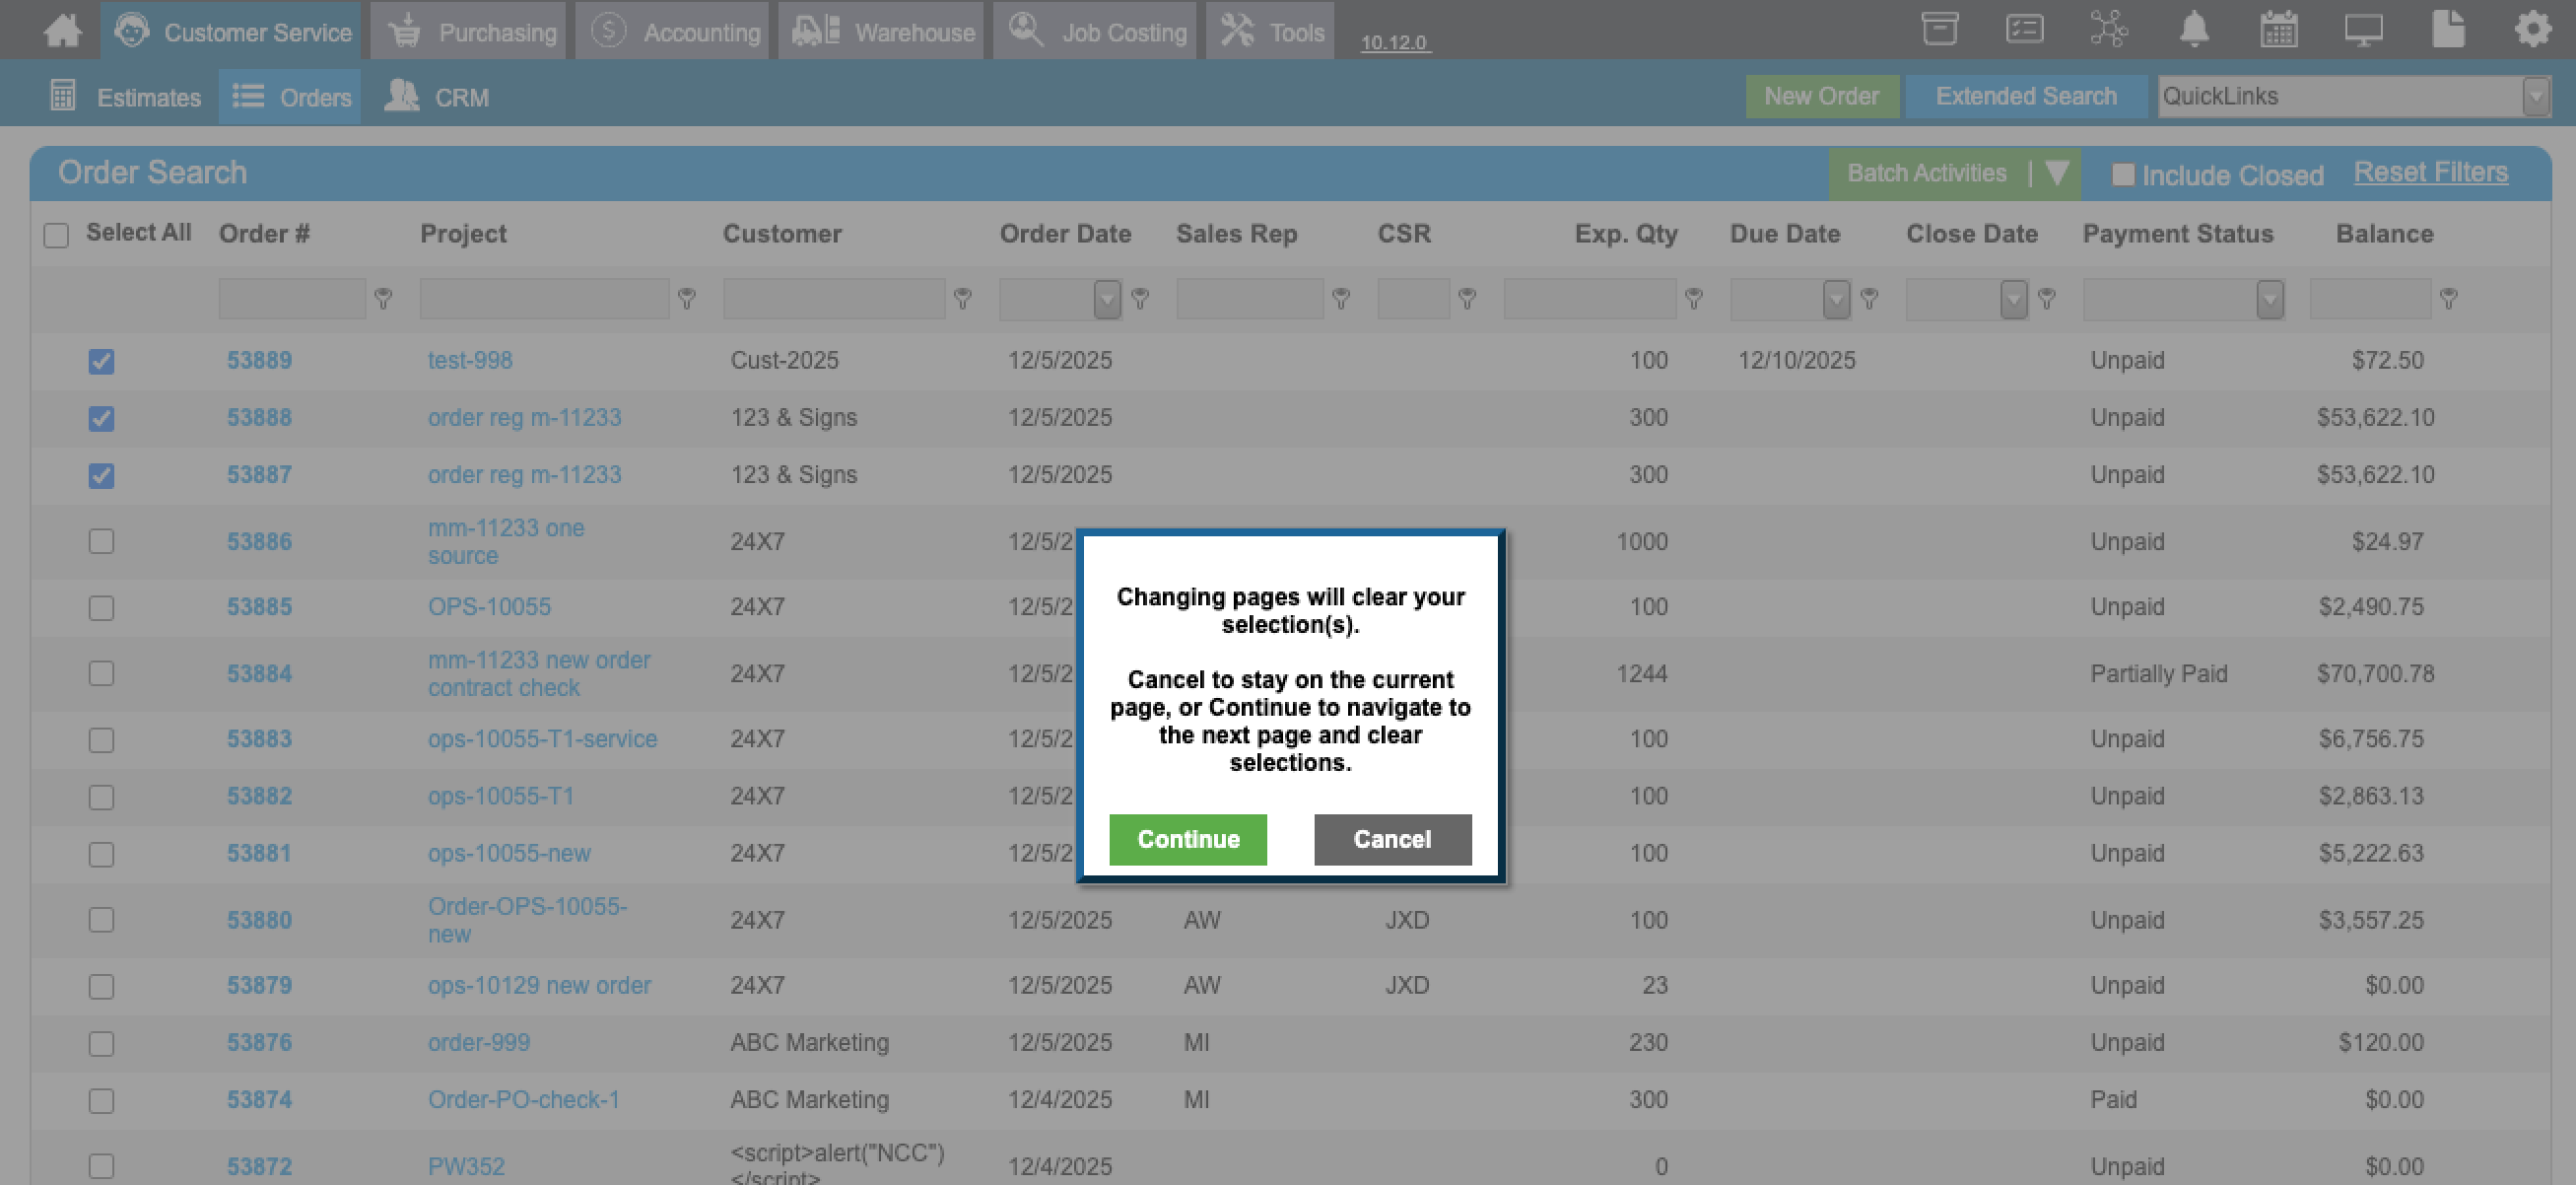
Task: Open order number 53889 link
Action: (259, 360)
